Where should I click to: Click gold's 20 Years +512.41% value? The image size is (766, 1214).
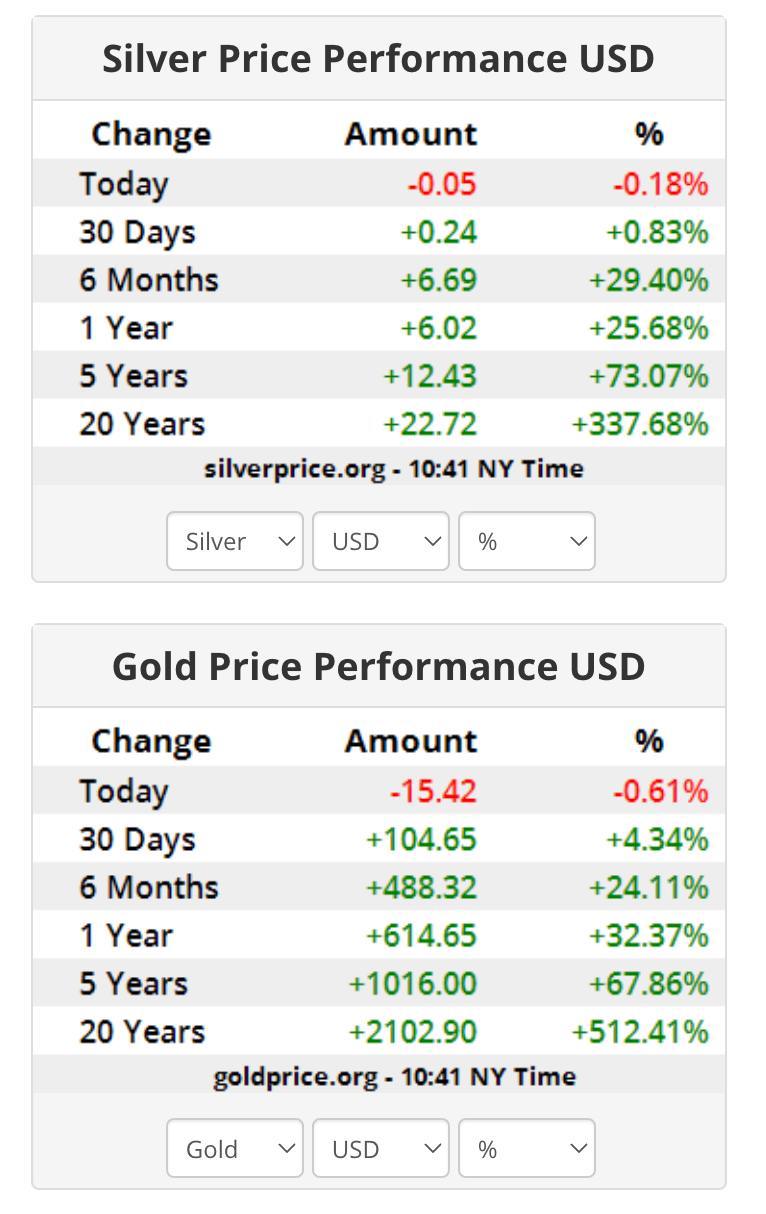[640, 1031]
